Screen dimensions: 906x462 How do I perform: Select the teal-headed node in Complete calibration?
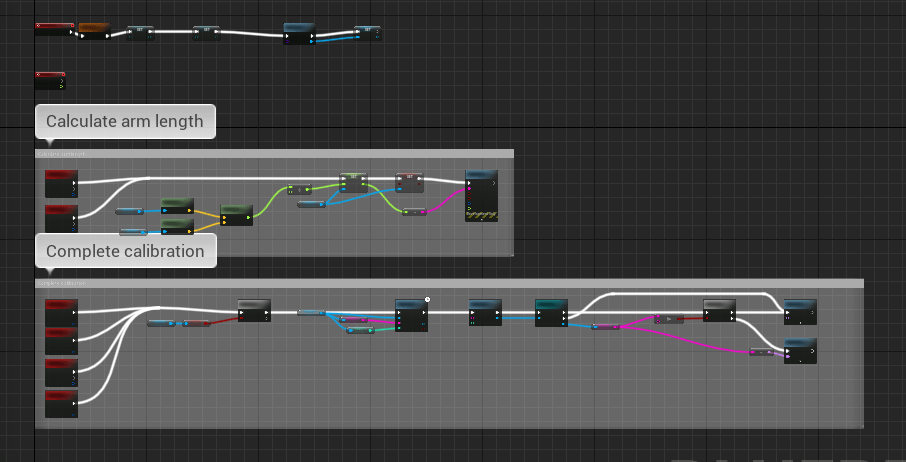click(x=551, y=312)
